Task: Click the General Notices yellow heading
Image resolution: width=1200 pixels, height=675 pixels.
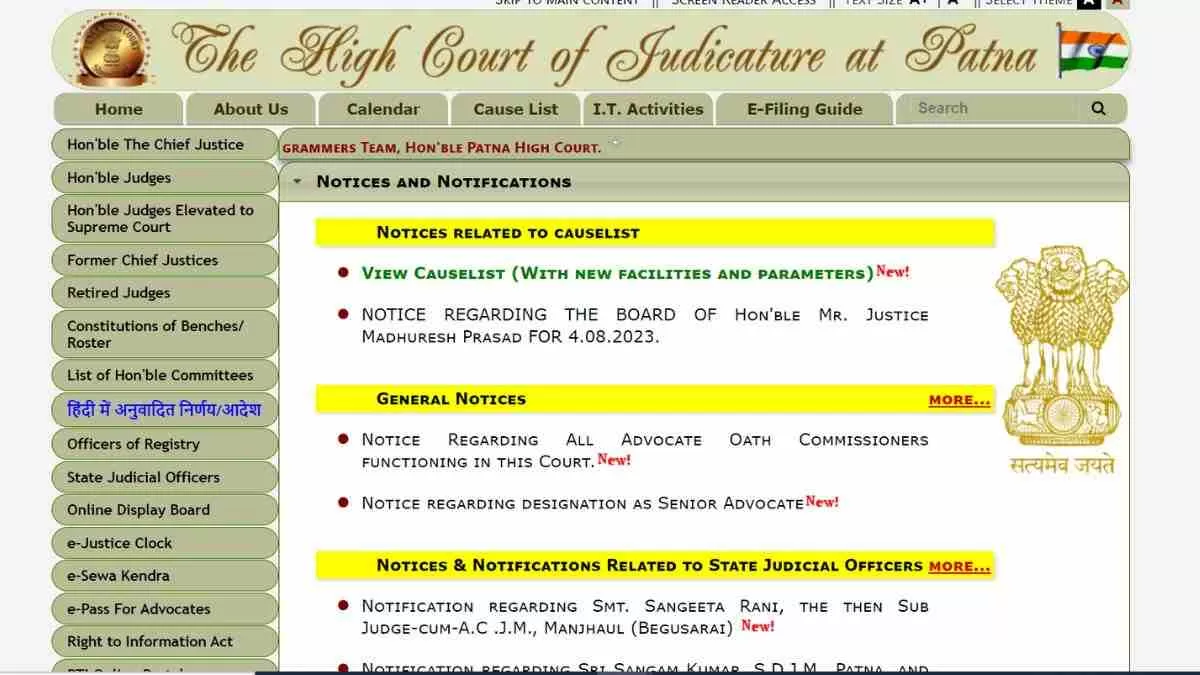Action: [x=451, y=399]
